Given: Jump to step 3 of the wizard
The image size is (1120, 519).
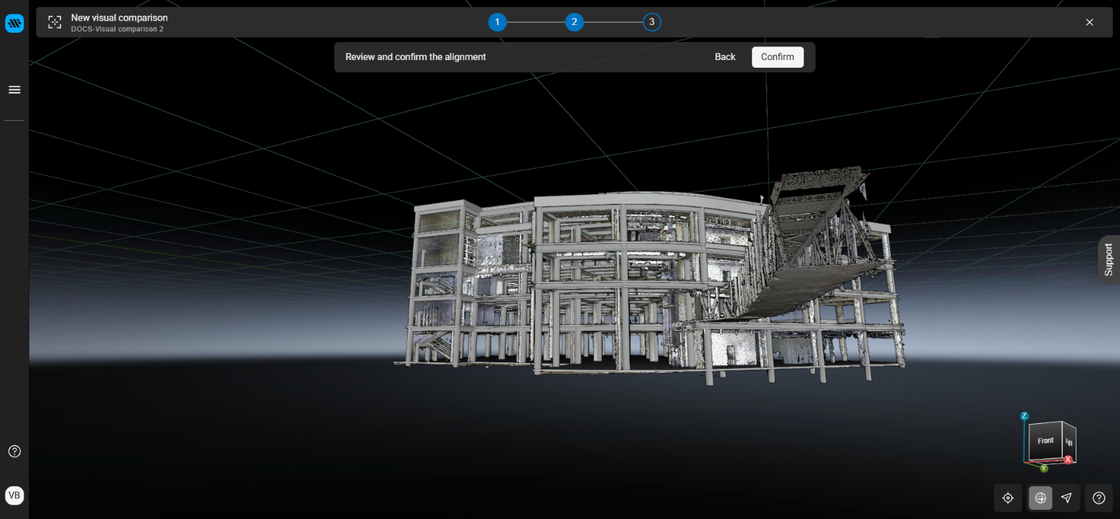Looking at the screenshot, I should coord(651,22).
